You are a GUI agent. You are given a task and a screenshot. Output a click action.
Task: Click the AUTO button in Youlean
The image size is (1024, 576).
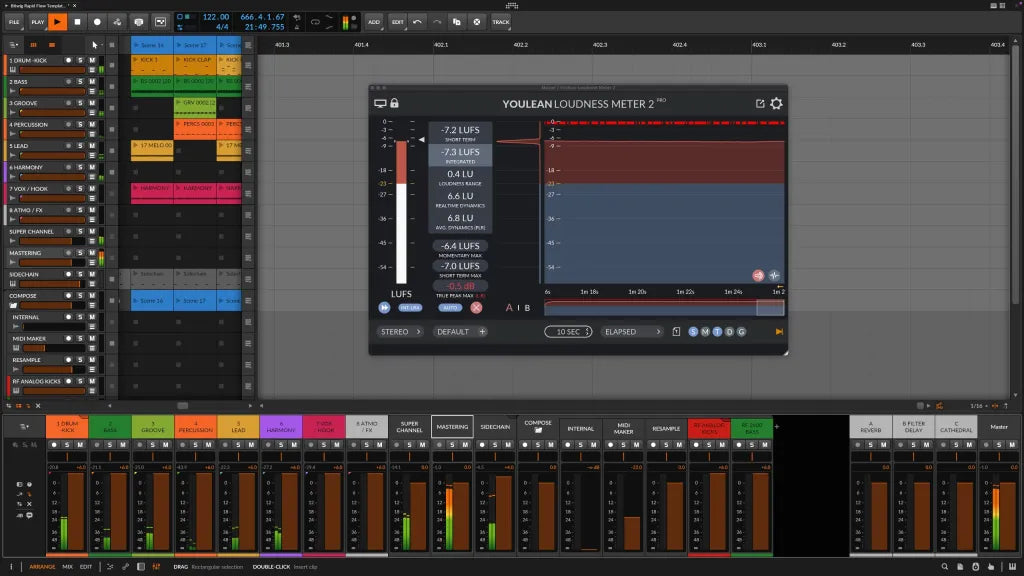(450, 308)
